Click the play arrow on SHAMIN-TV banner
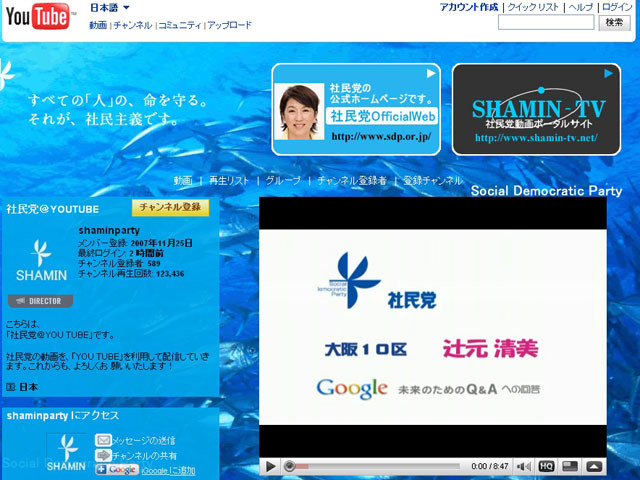 pos(608,73)
